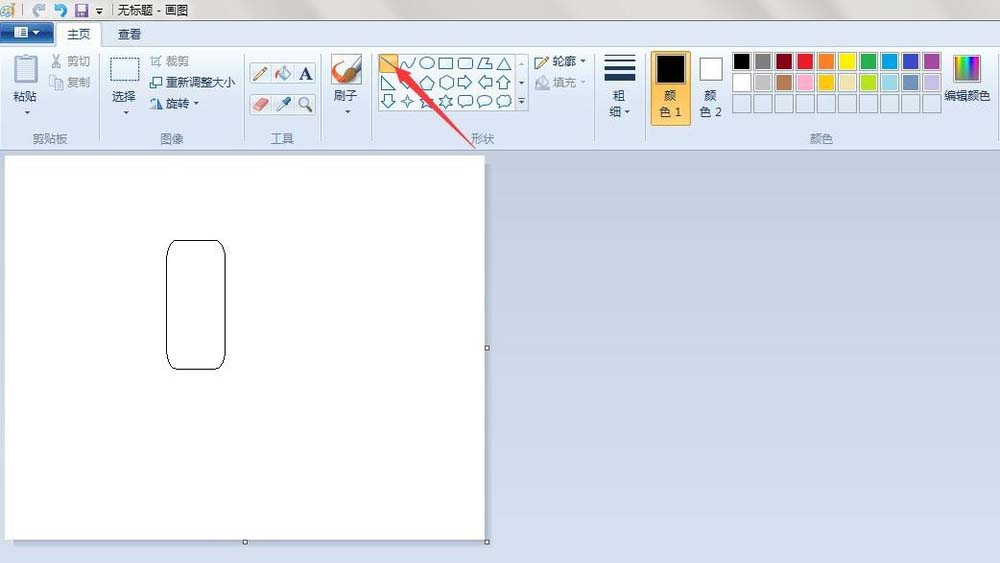Choose the Rounded rectangle shape

click(x=466, y=63)
